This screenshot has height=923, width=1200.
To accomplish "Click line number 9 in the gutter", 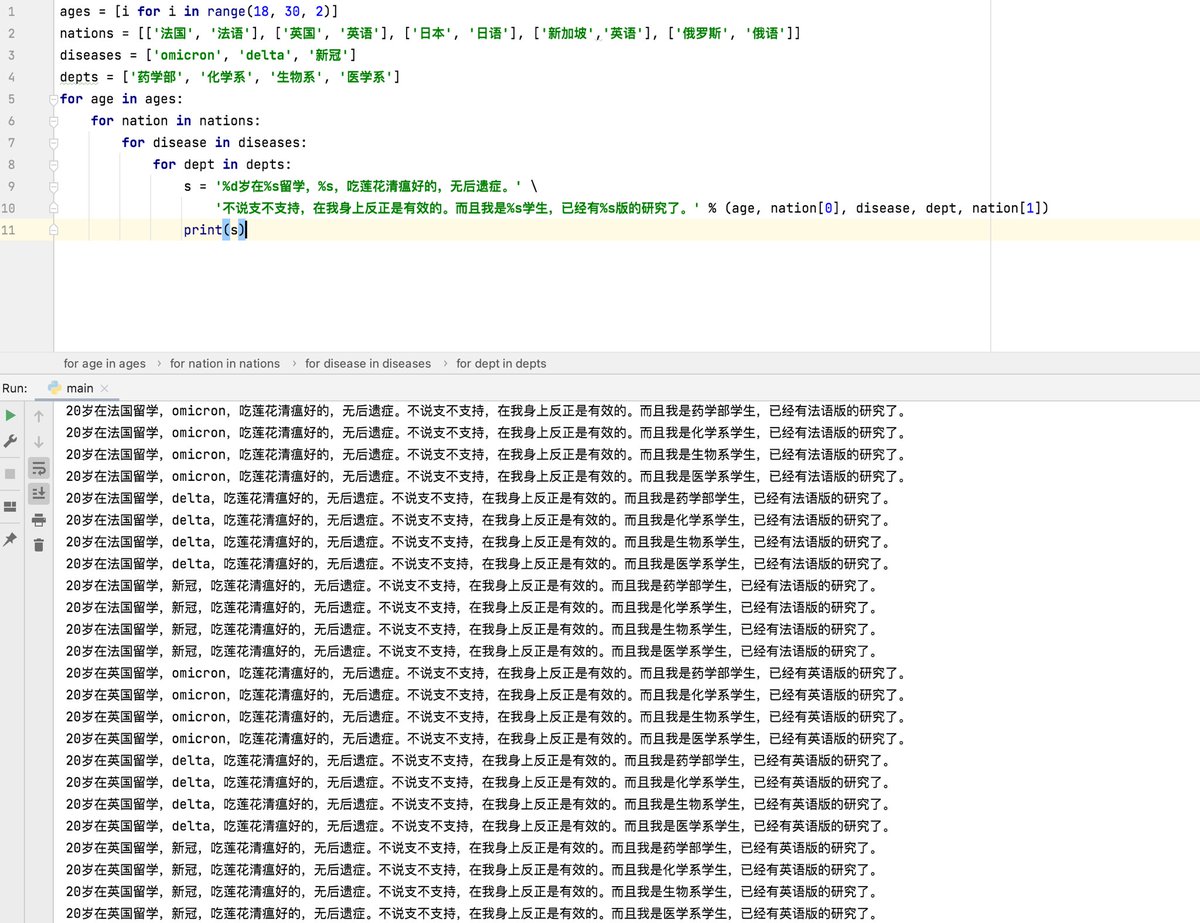I will [x=11, y=186].
